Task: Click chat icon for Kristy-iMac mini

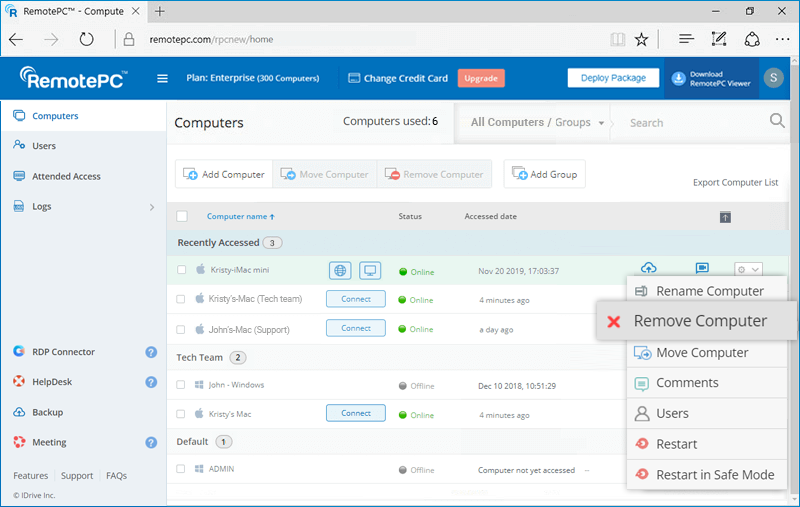Action: tap(702, 268)
